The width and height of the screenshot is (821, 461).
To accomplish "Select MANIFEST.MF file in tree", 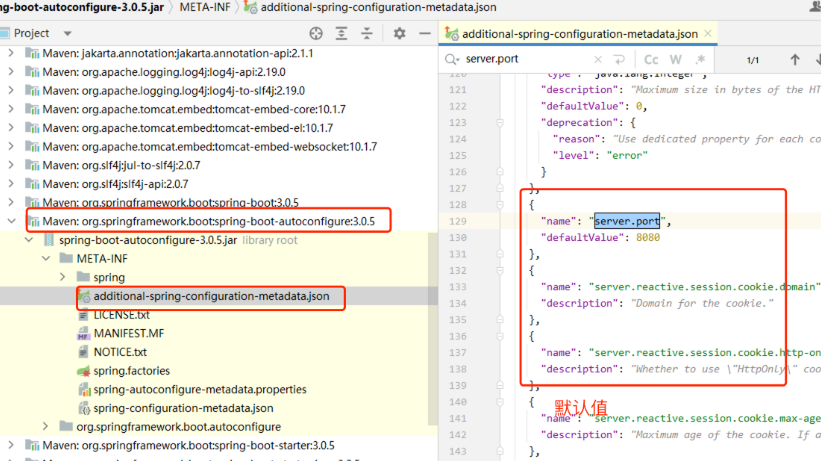I will (129, 334).
